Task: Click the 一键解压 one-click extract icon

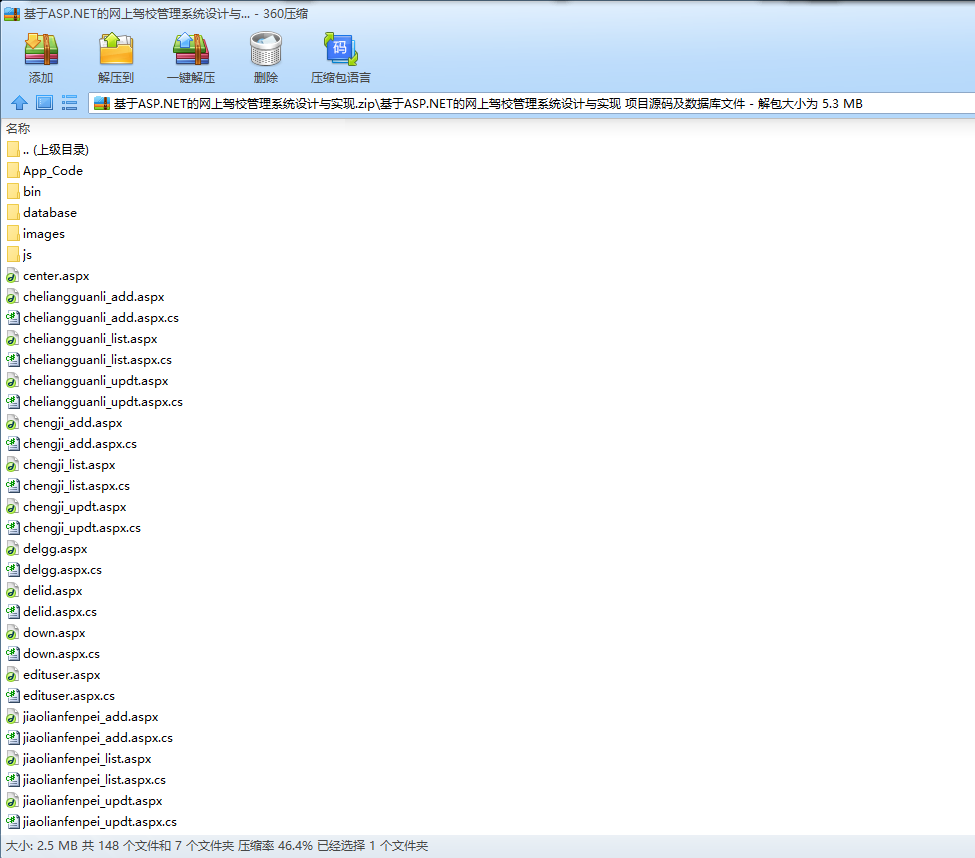Action: pyautogui.click(x=191, y=50)
